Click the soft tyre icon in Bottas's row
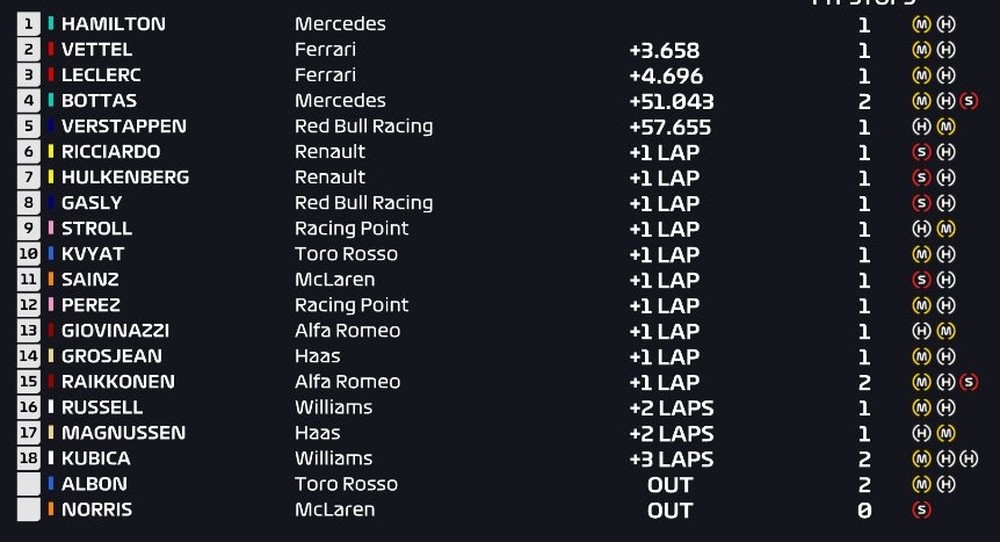Screen dimensions: 1000x542 click(x=967, y=101)
